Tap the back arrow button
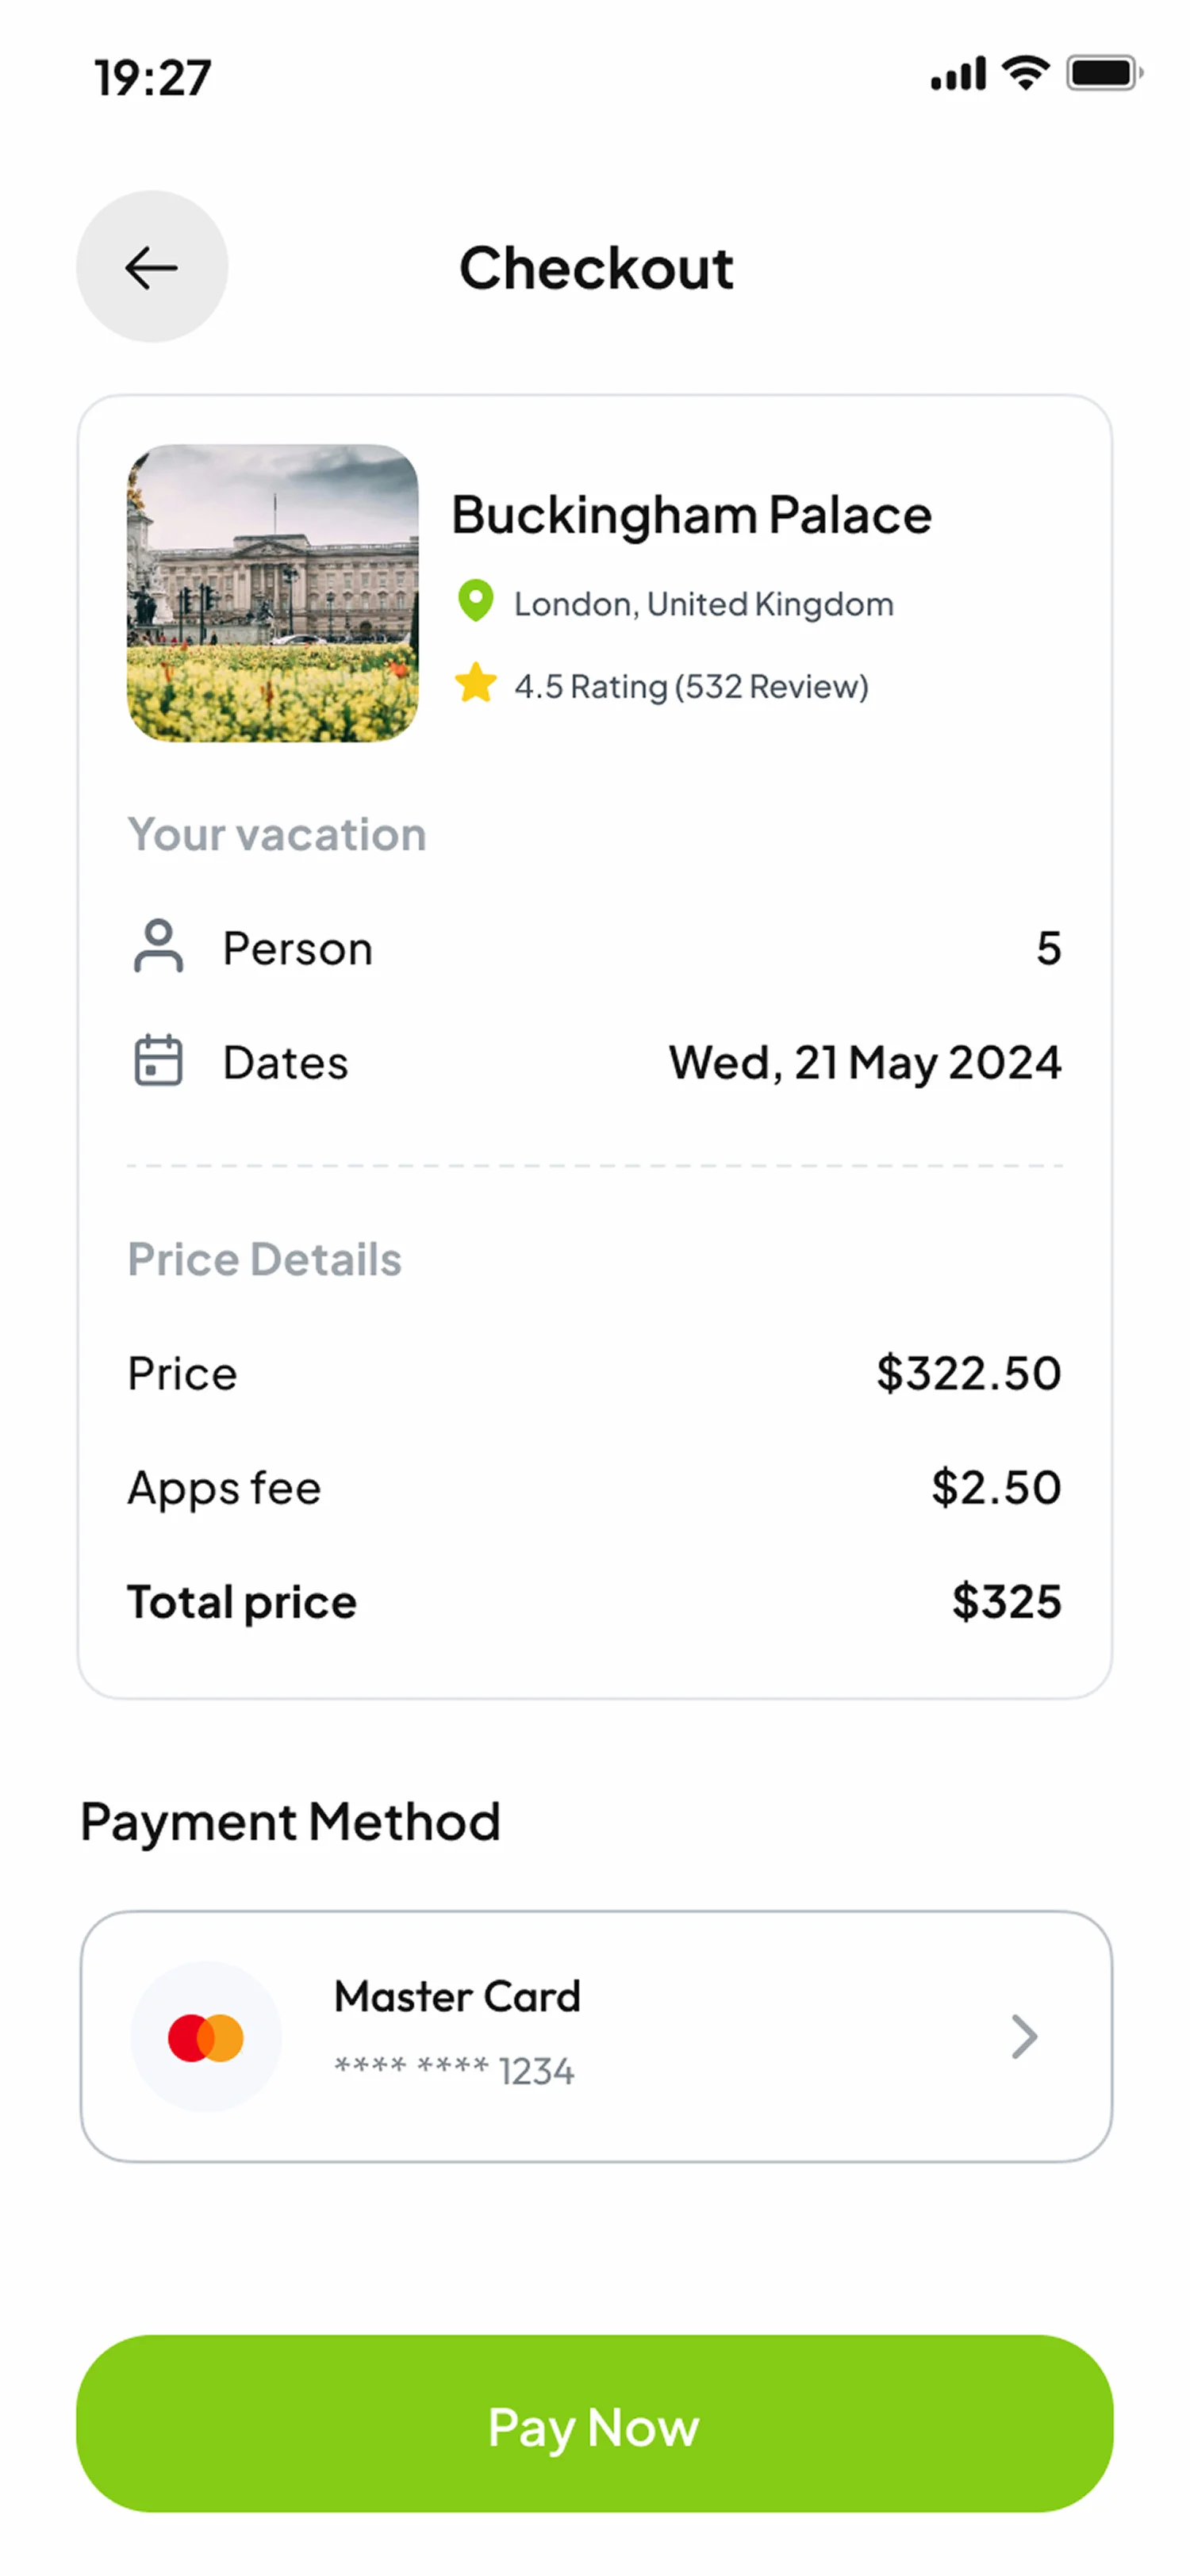Viewport: 1190px width, 2576px height. pos(152,267)
